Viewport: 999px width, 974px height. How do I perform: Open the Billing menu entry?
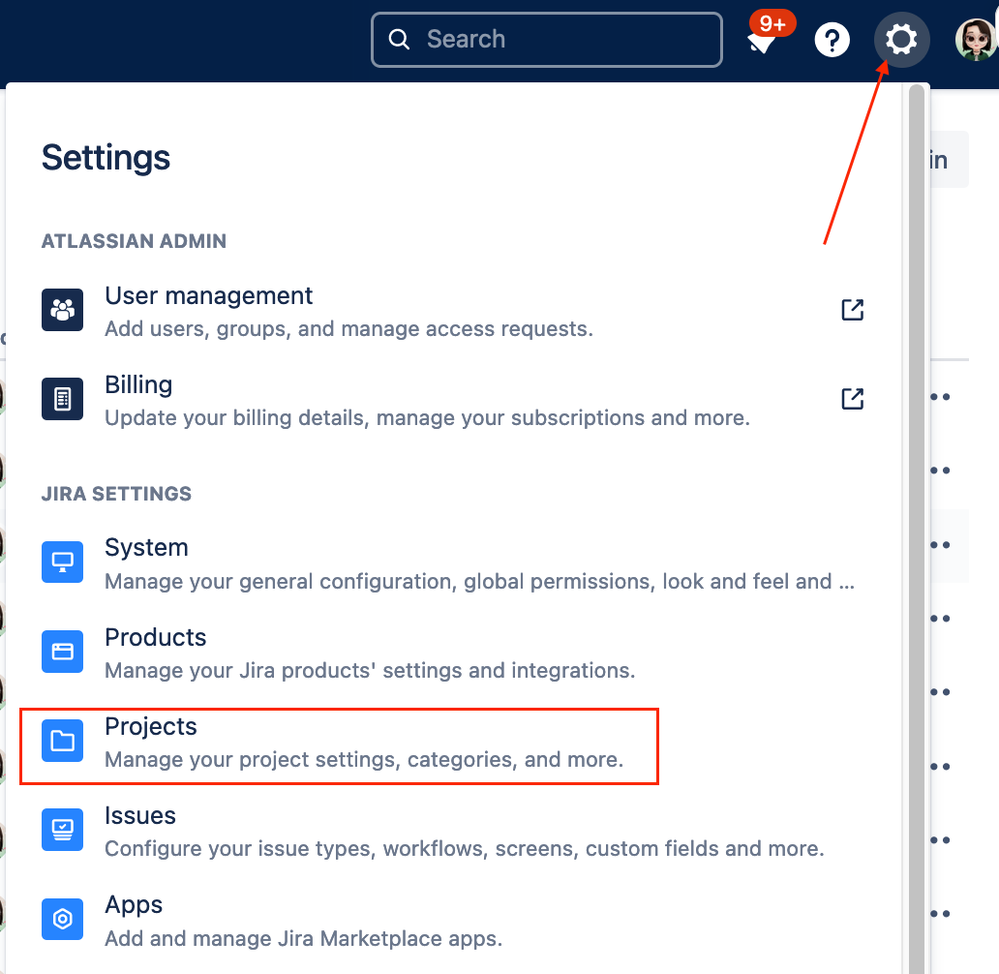click(453, 400)
